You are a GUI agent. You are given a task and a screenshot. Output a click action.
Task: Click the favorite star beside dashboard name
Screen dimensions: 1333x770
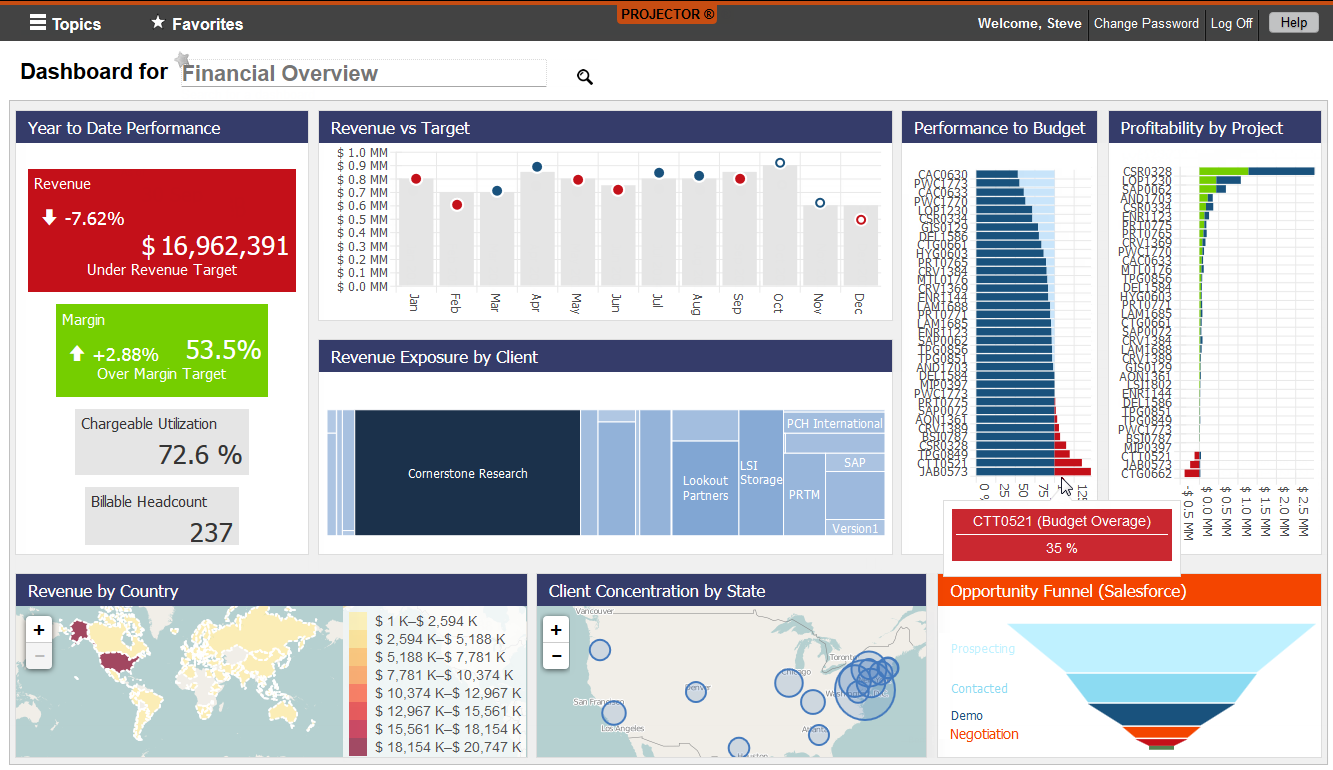(182, 60)
